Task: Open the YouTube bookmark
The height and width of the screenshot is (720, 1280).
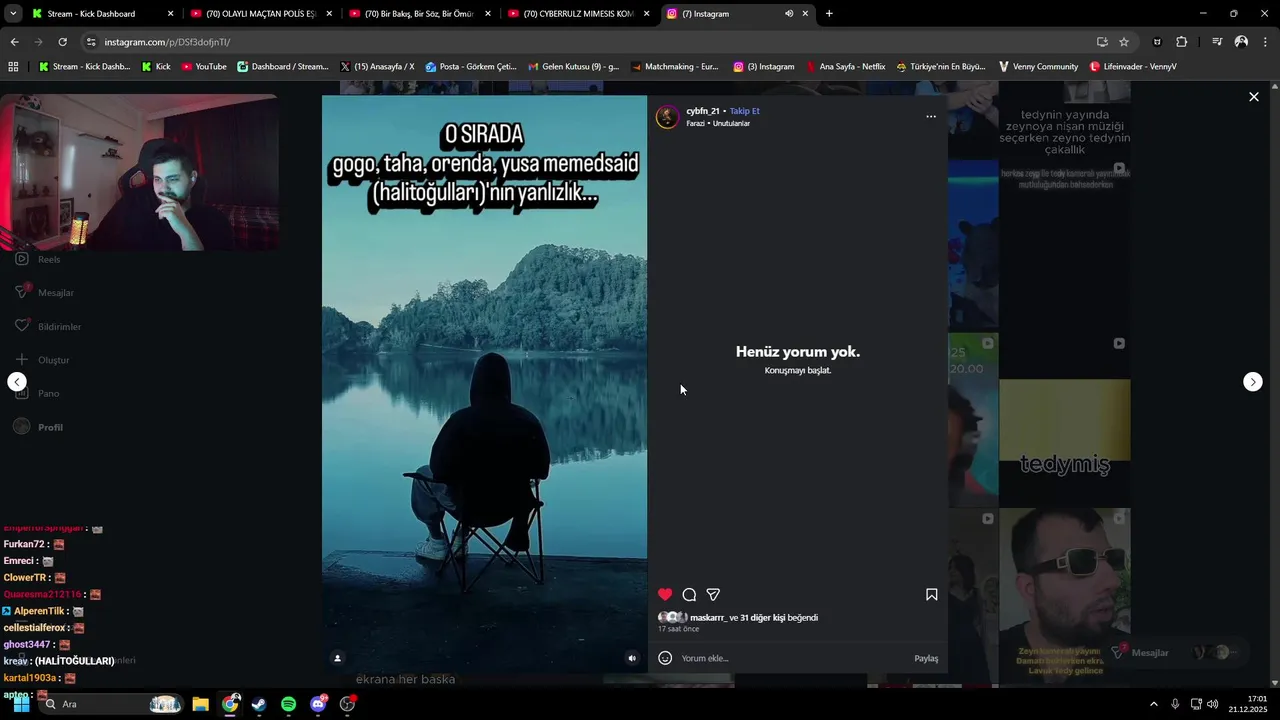Action: (204, 67)
